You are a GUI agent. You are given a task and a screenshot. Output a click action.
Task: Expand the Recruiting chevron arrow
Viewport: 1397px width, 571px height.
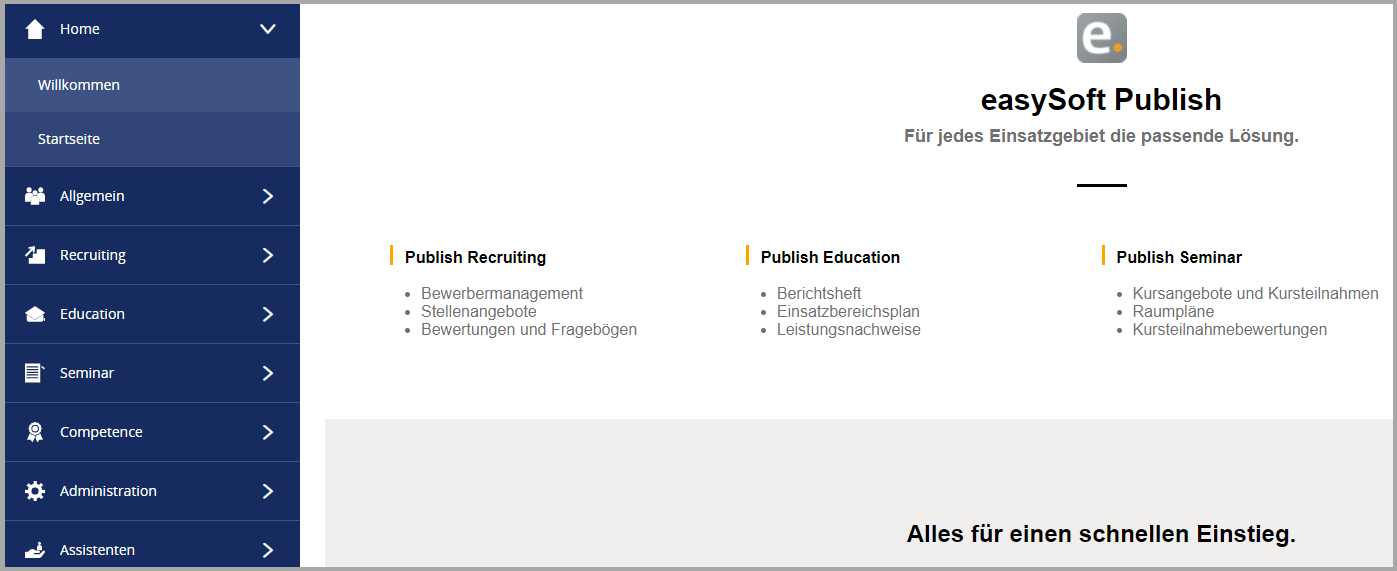point(267,255)
